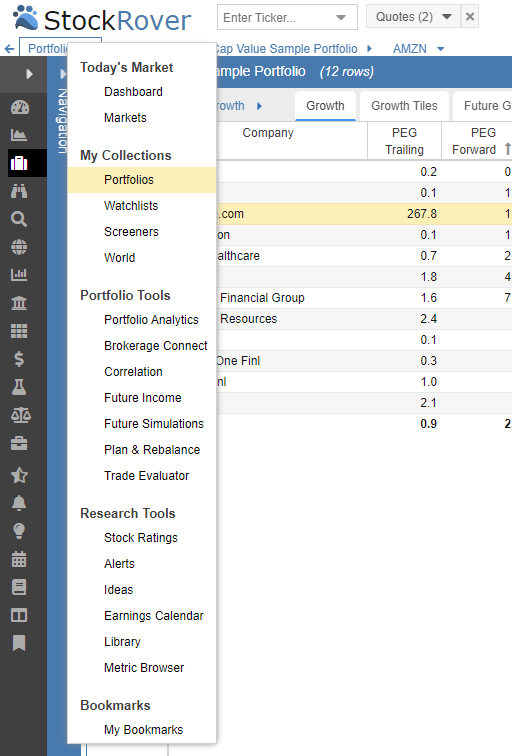Open the ticker entry dropdown arrow
Image resolution: width=512 pixels, height=756 pixels.
(x=341, y=18)
